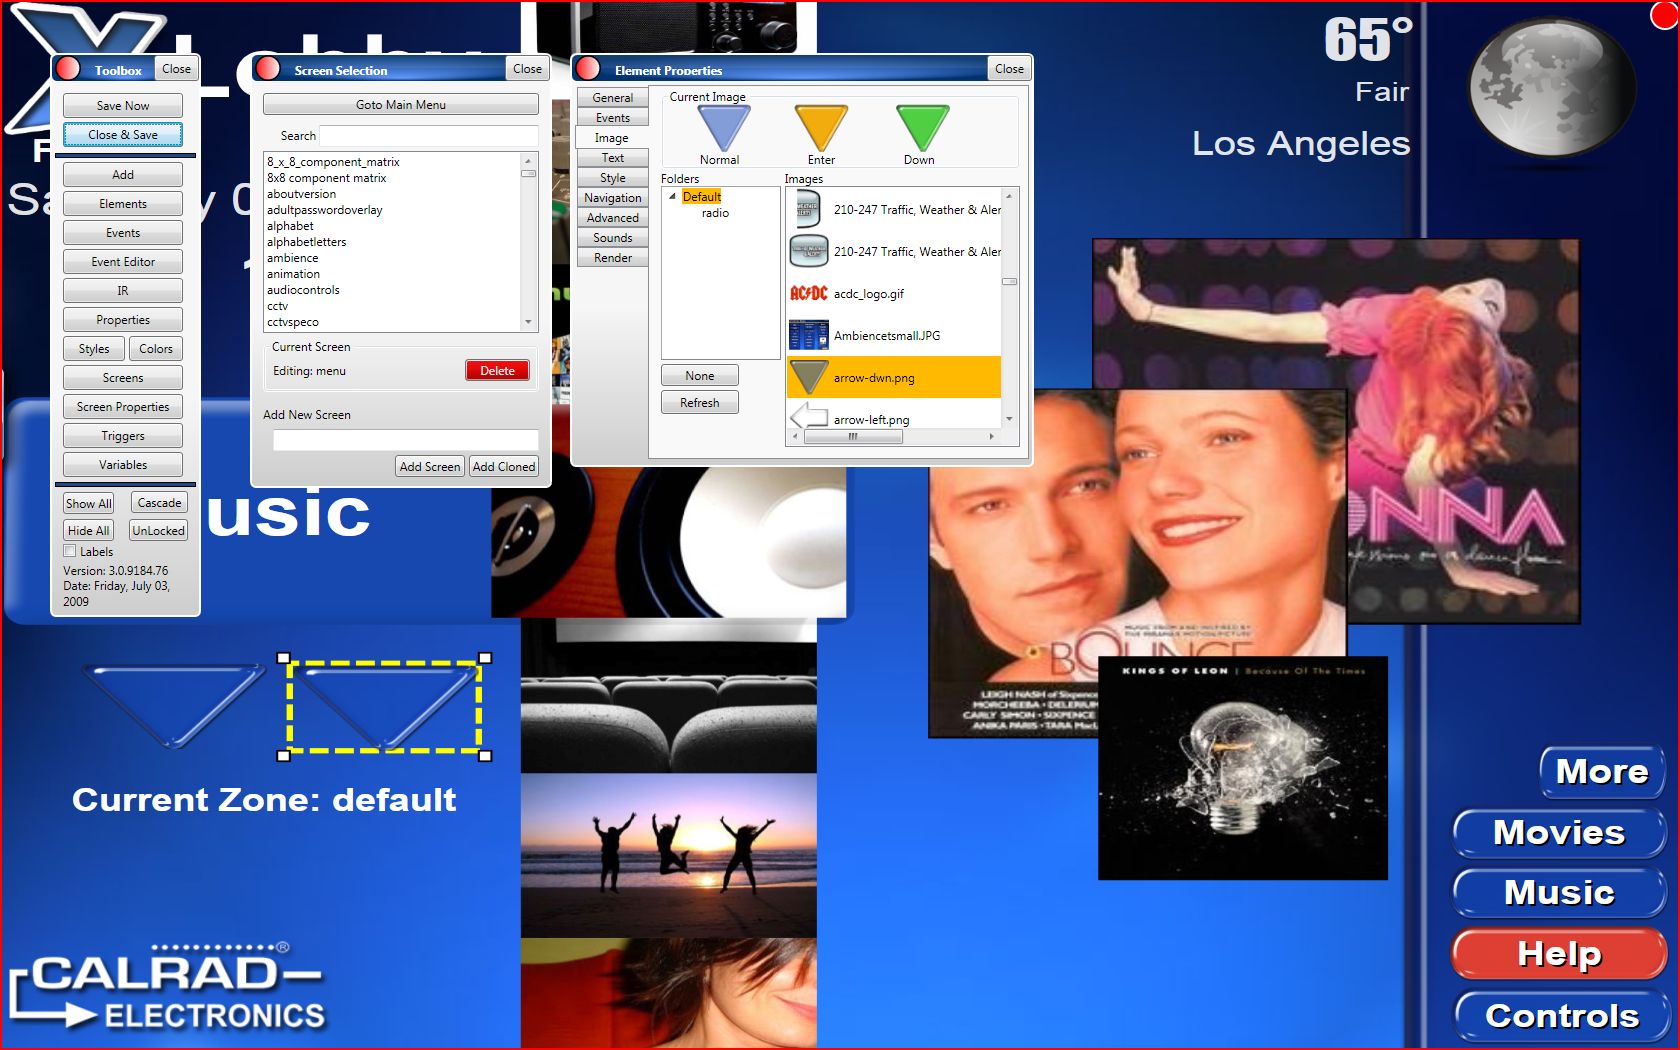Screen dimensions: 1680x1050
Task: Click the down arrow of Images list scrollbar
Action: pos(1009,419)
